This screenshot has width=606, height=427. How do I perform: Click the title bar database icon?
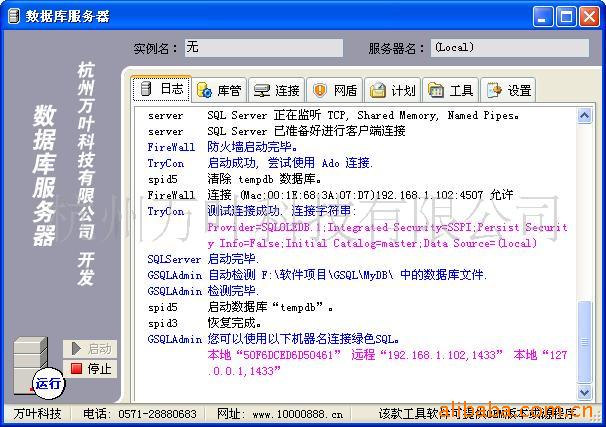coord(14,16)
